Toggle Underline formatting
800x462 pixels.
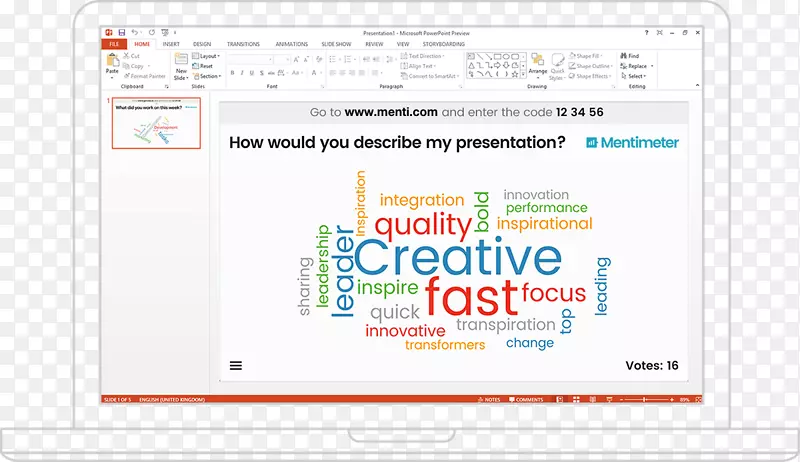click(252, 73)
